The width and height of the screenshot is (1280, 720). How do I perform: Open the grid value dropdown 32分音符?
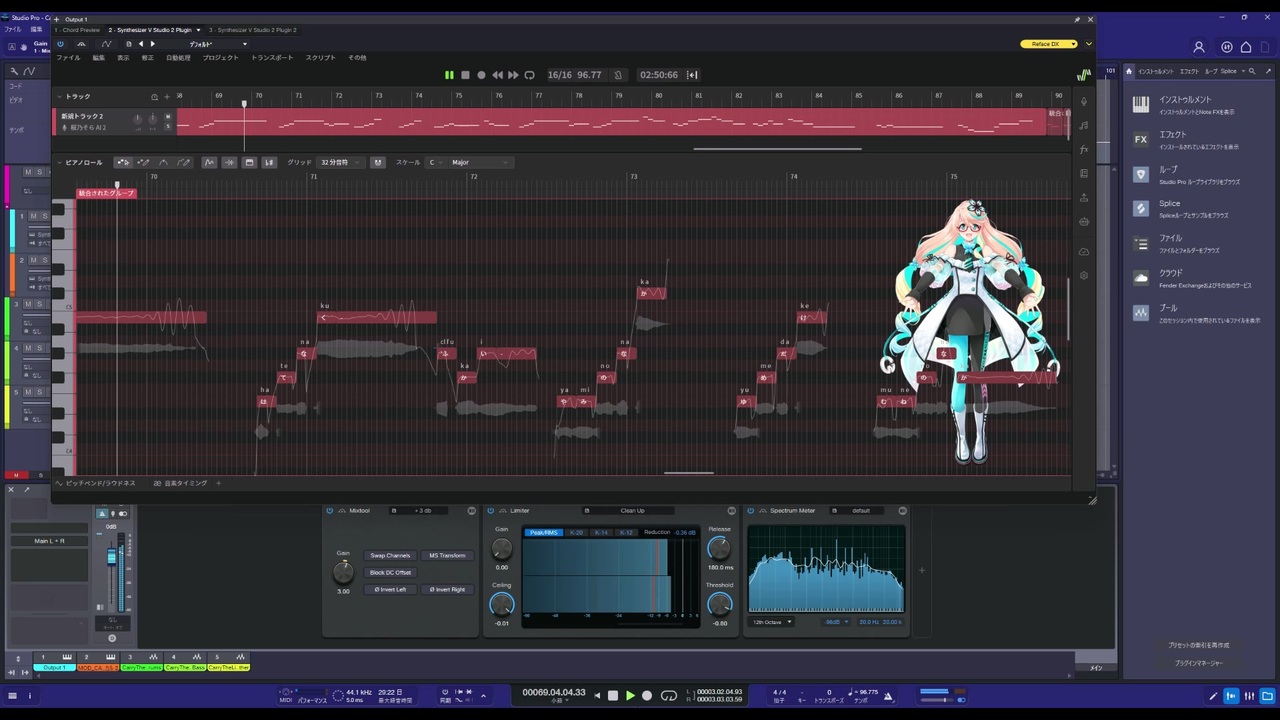coord(340,162)
